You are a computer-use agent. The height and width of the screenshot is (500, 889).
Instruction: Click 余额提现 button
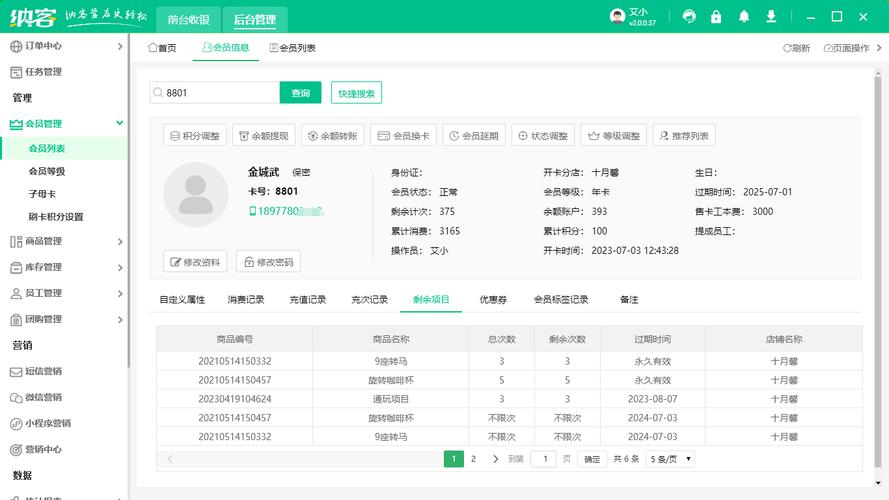(264, 136)
